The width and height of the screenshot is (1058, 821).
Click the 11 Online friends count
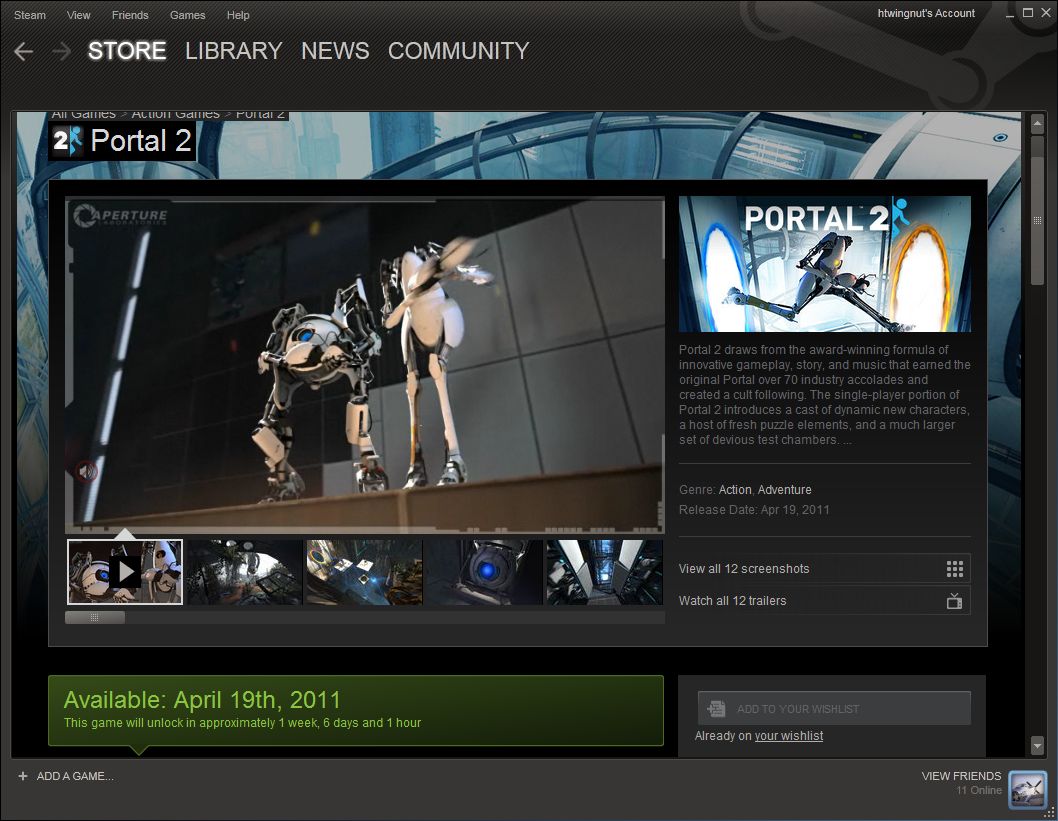click(978, 791)
